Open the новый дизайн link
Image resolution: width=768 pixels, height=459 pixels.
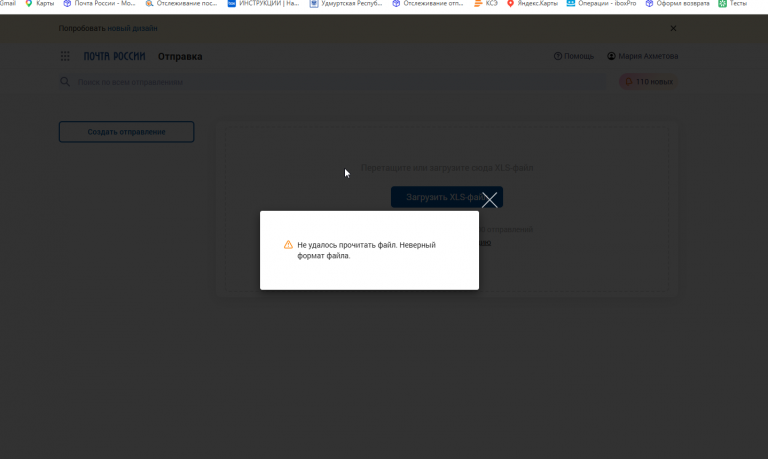(132, 28)
